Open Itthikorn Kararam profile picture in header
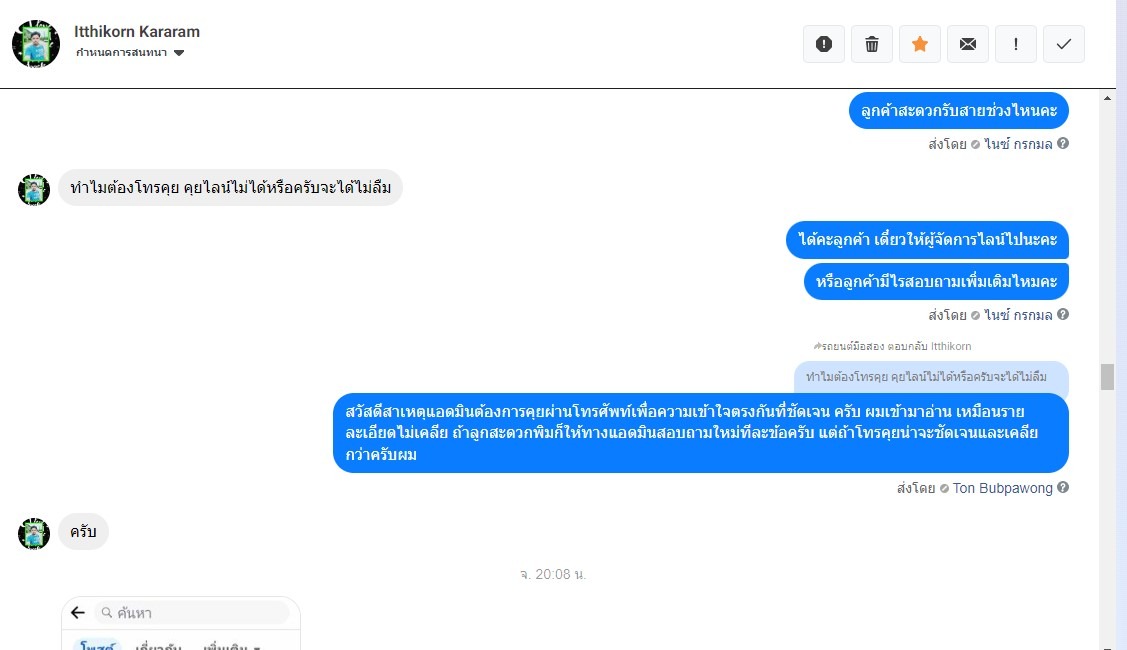 pyautogui.click(x=36, y=44)
